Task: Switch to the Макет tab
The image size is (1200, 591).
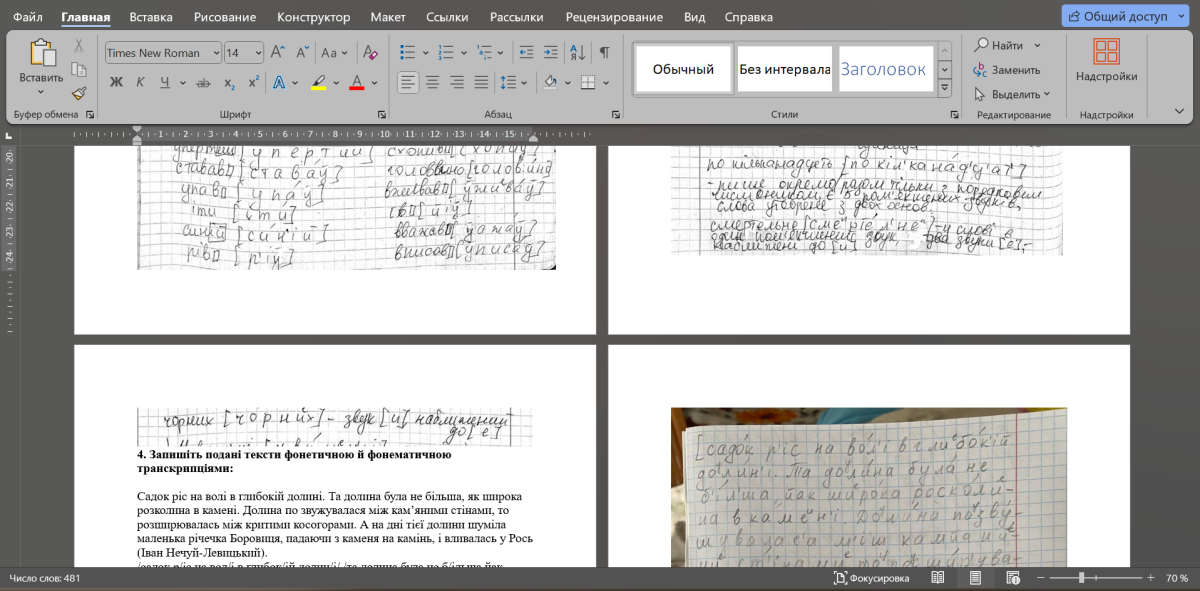Action: click(x=388, y=17)
